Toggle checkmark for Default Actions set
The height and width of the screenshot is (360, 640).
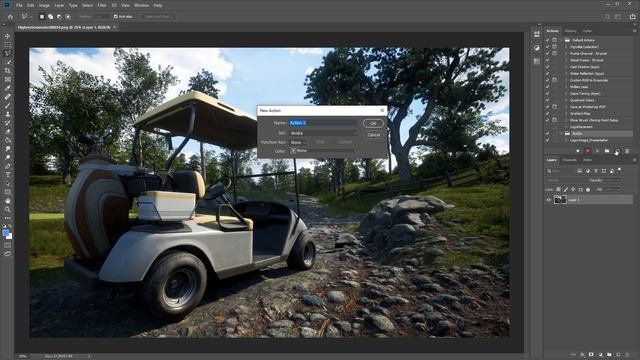(x=547, y=40)
